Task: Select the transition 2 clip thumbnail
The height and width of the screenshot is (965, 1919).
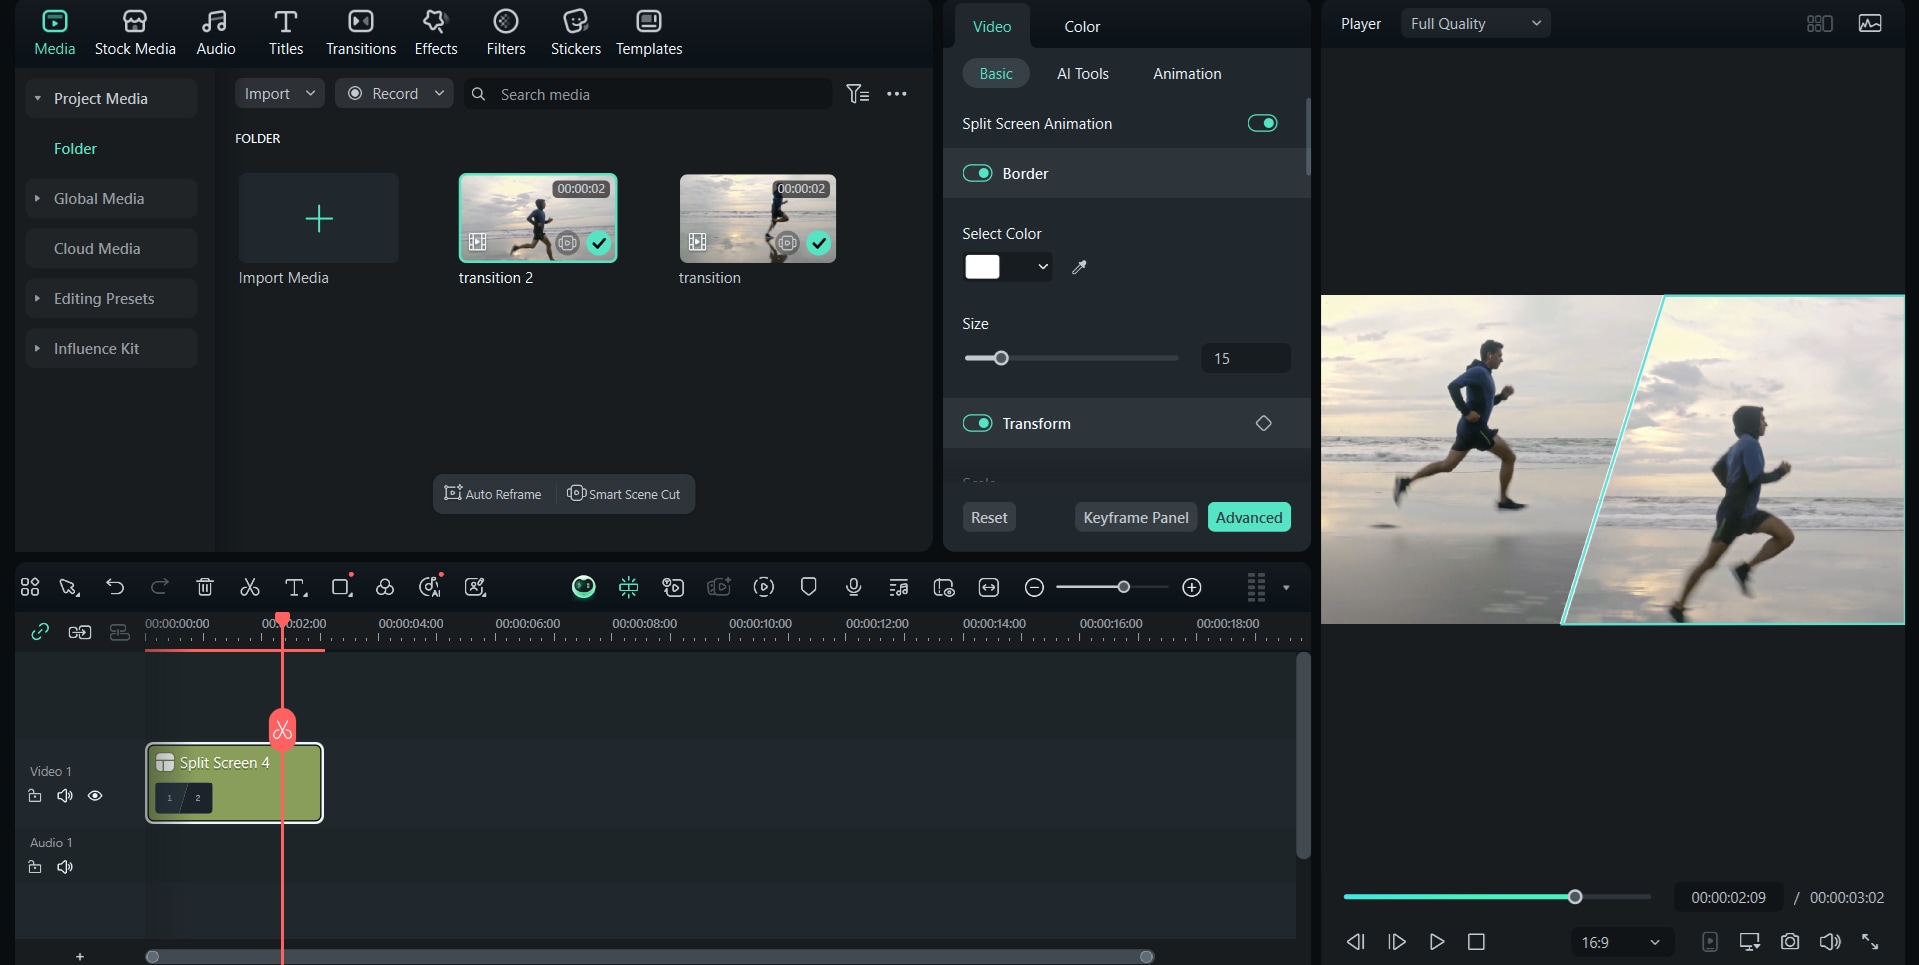Action: [538, 218]
